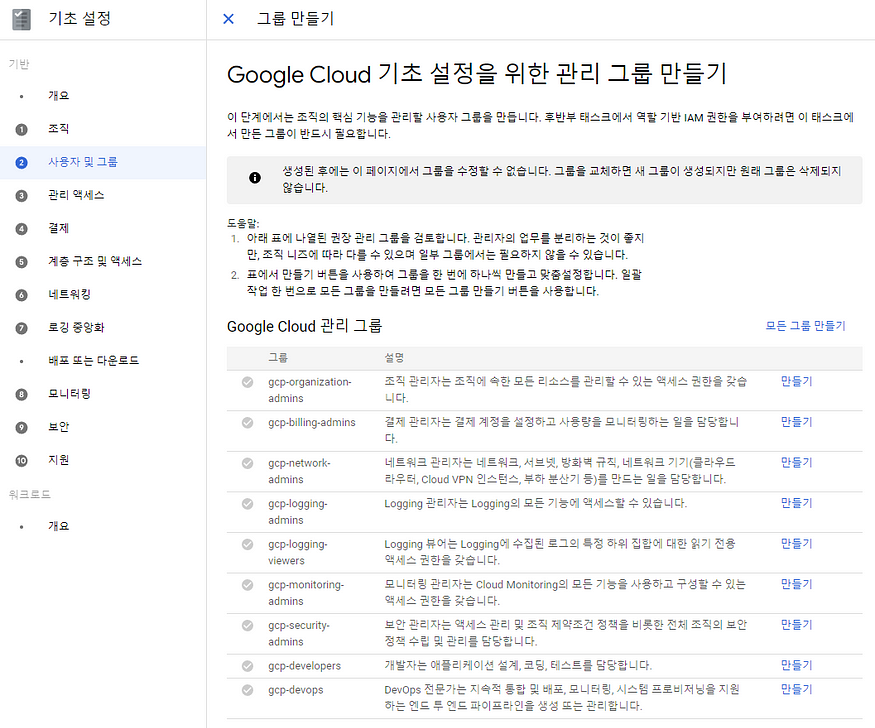Viewport: 875px width, 728px height.
Task: Click check icon for gcp-network-admins
Action: click(247, 464)
